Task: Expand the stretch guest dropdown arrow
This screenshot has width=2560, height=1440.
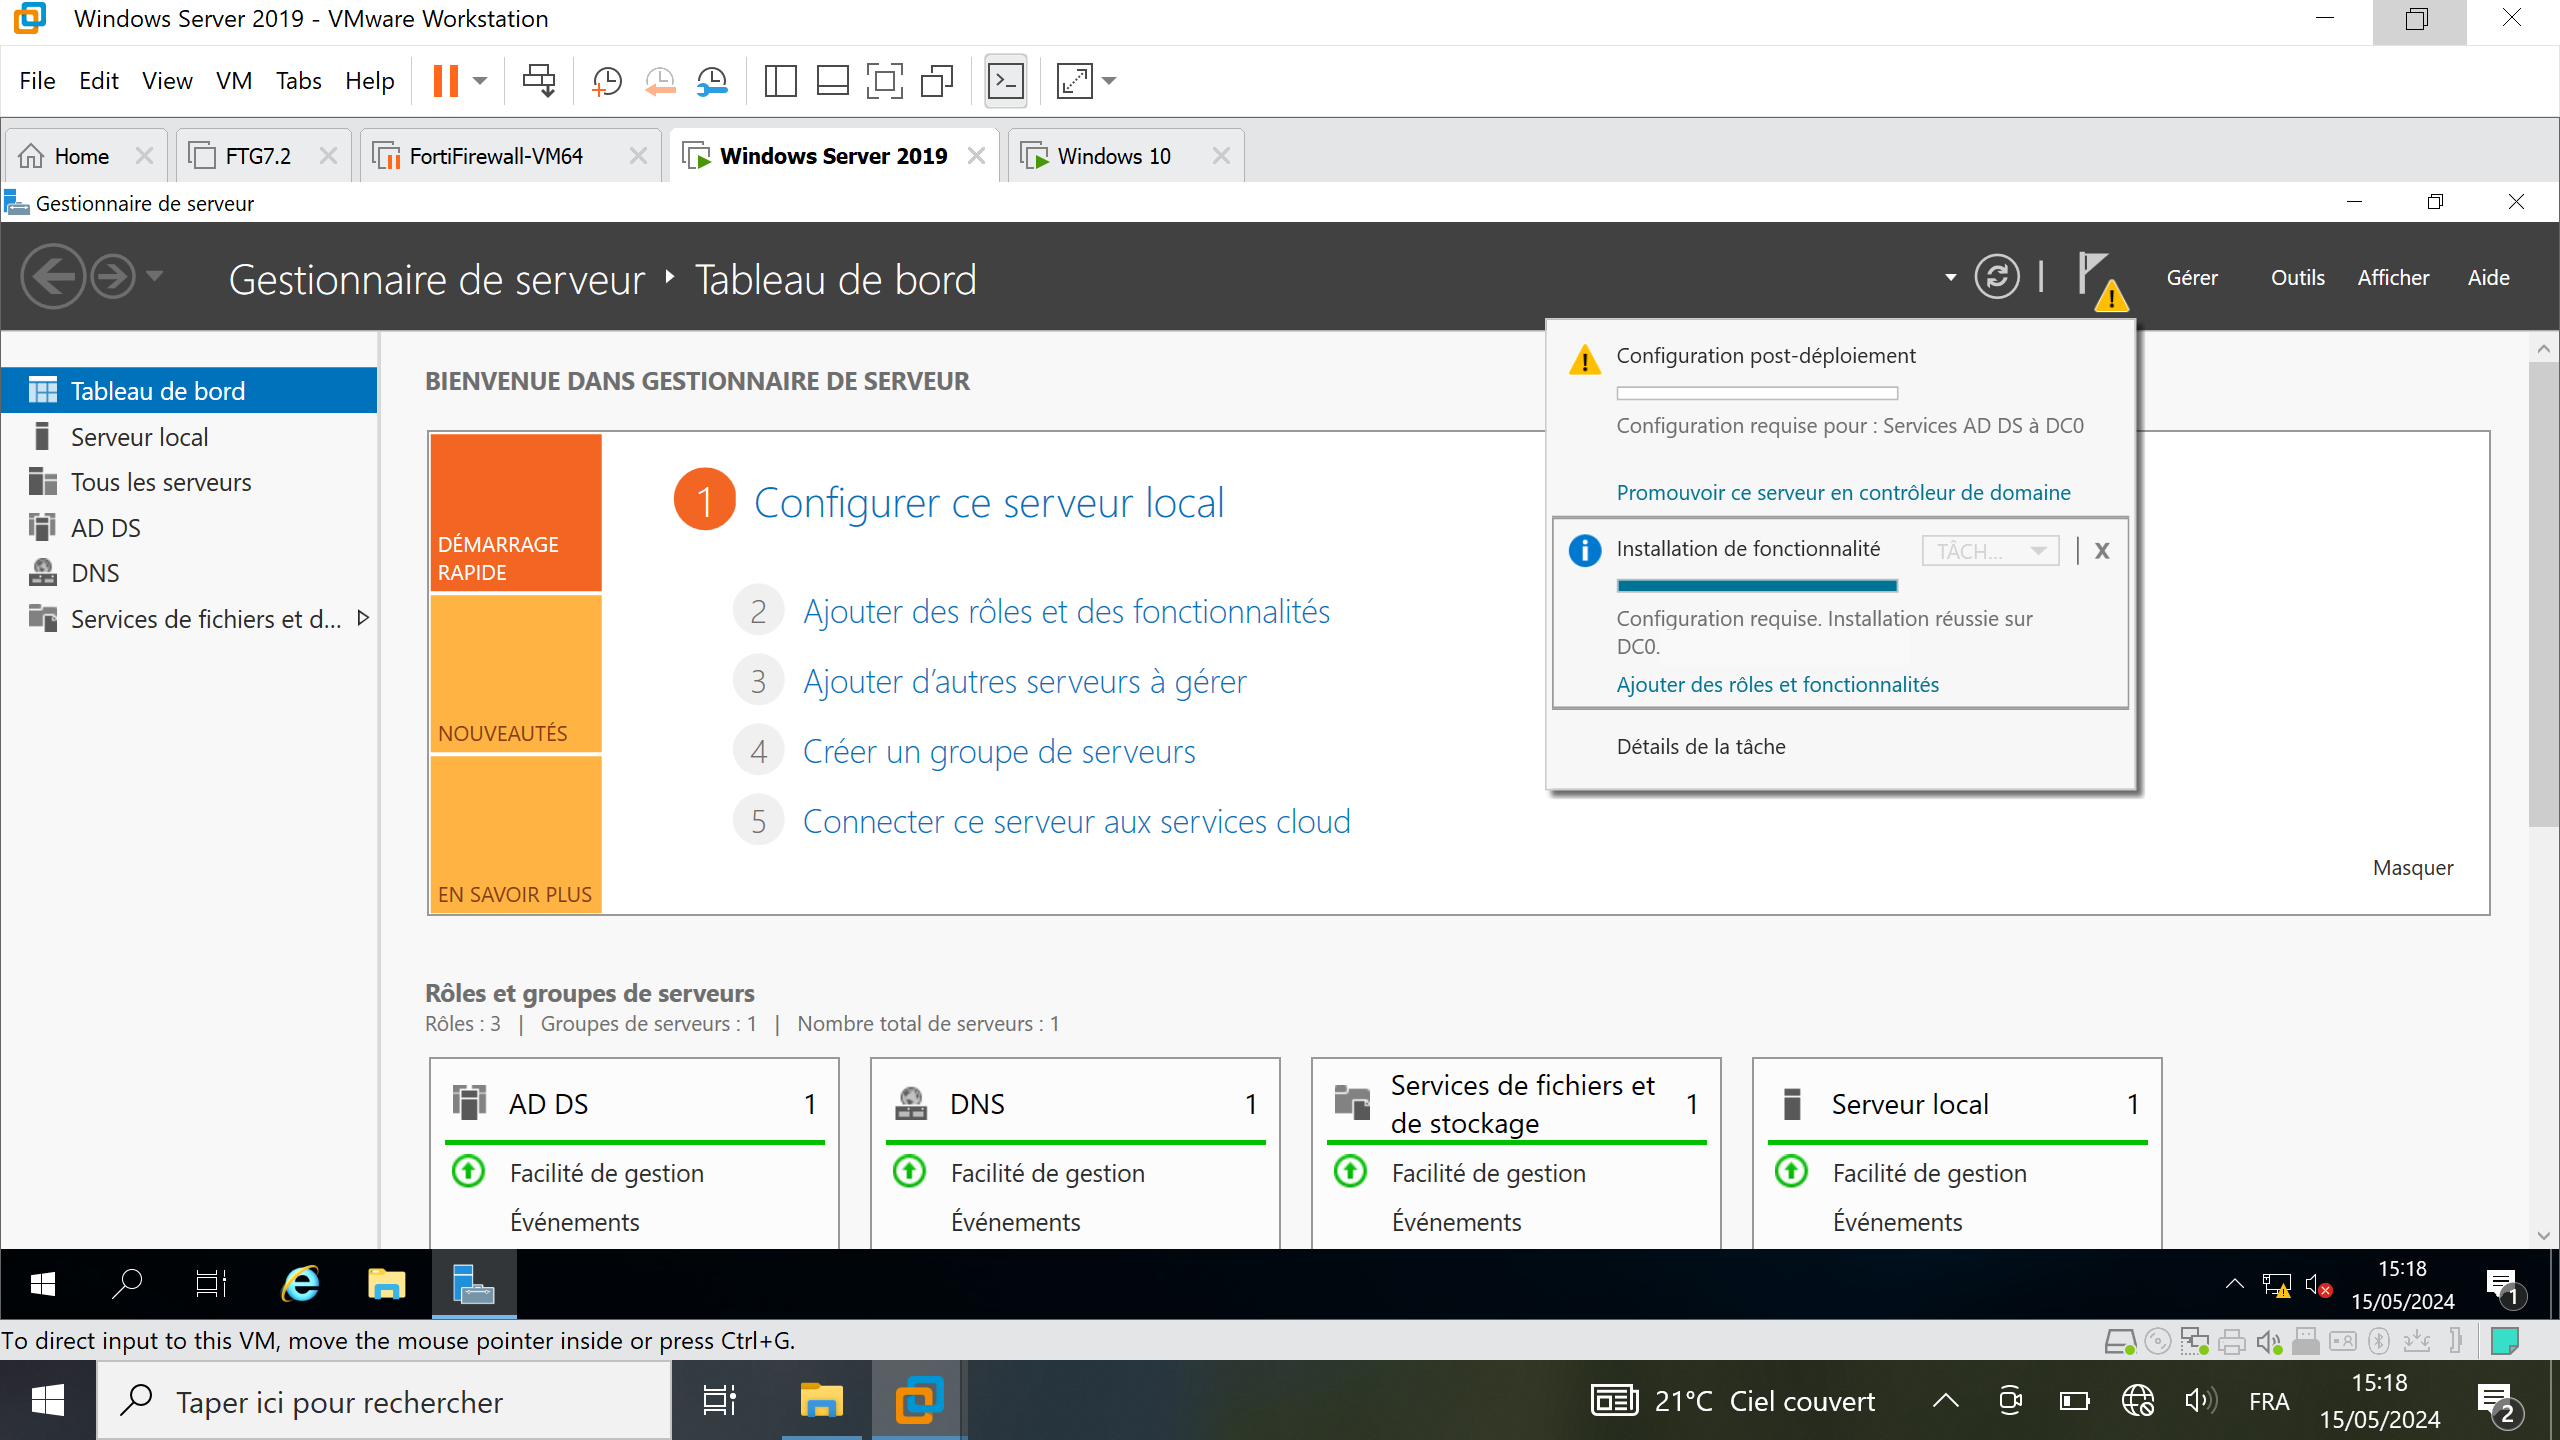Action: click(1109, 81)
